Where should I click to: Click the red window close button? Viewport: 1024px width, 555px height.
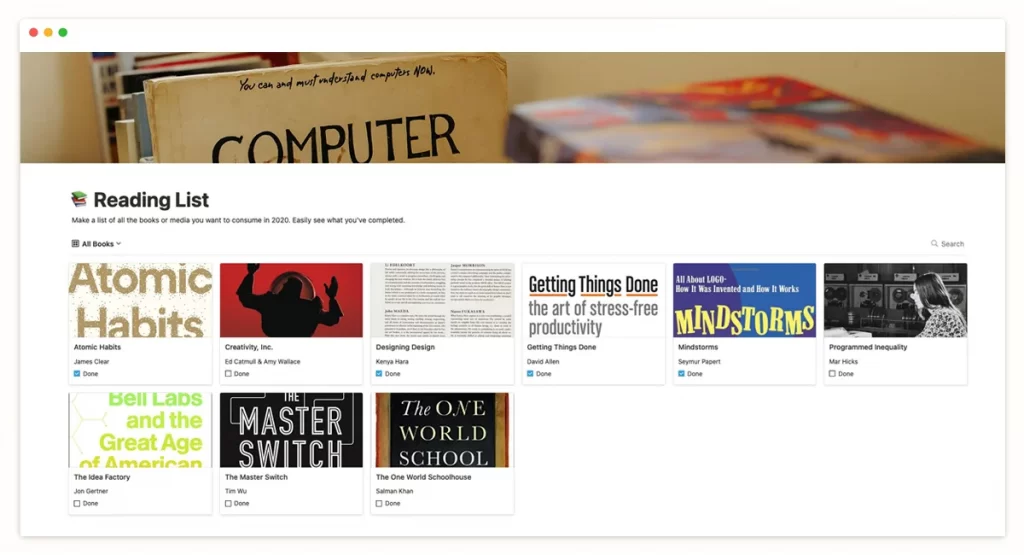coord(33,32)
